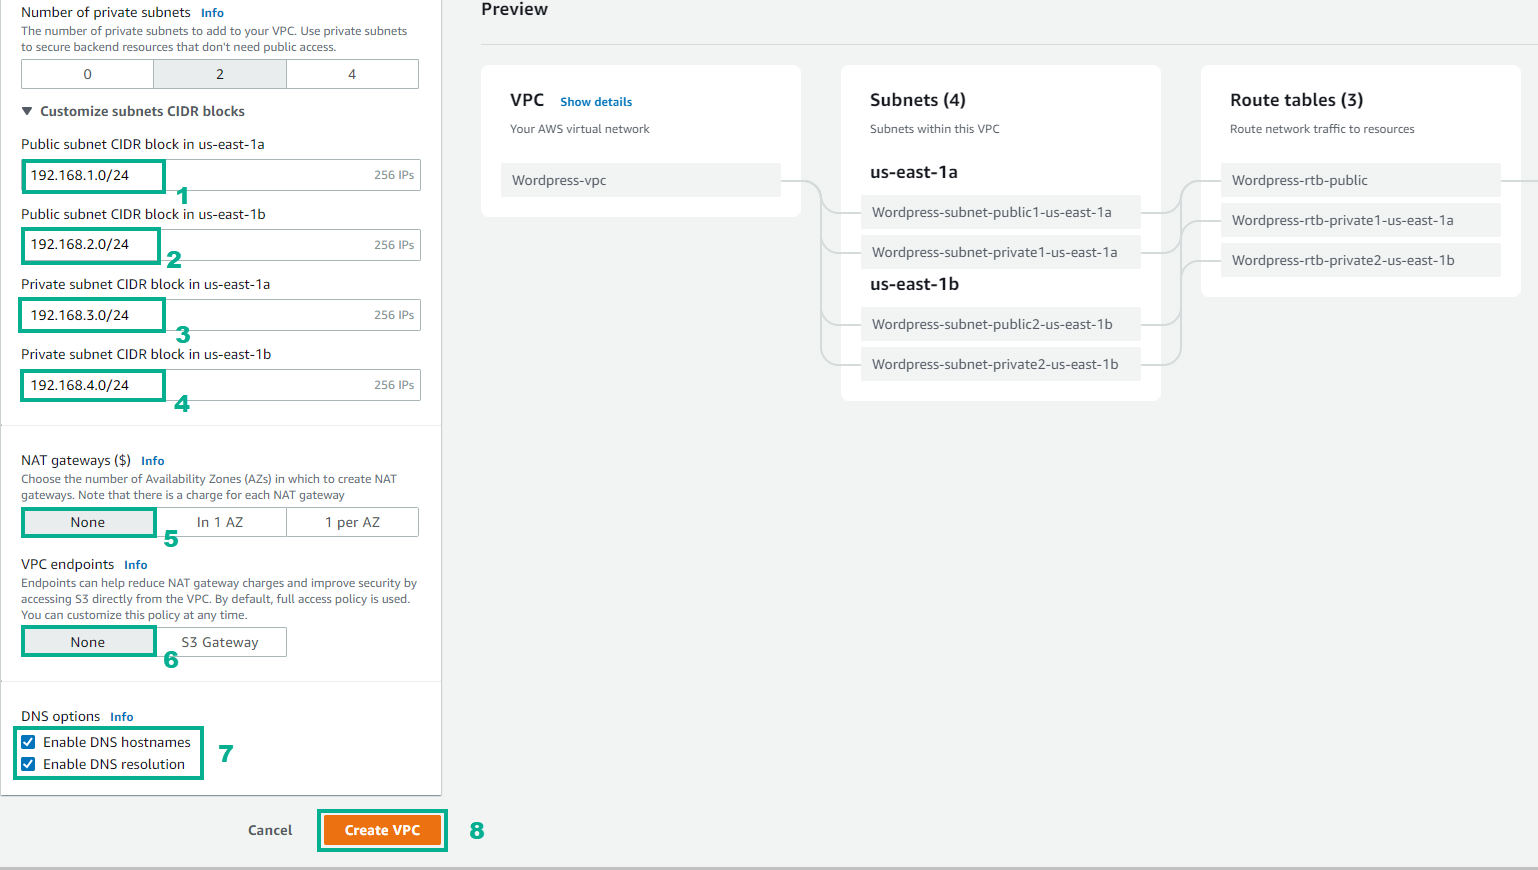
Task: Select Wordpress-rtb-public route table
Action: tap(1361, 180)
